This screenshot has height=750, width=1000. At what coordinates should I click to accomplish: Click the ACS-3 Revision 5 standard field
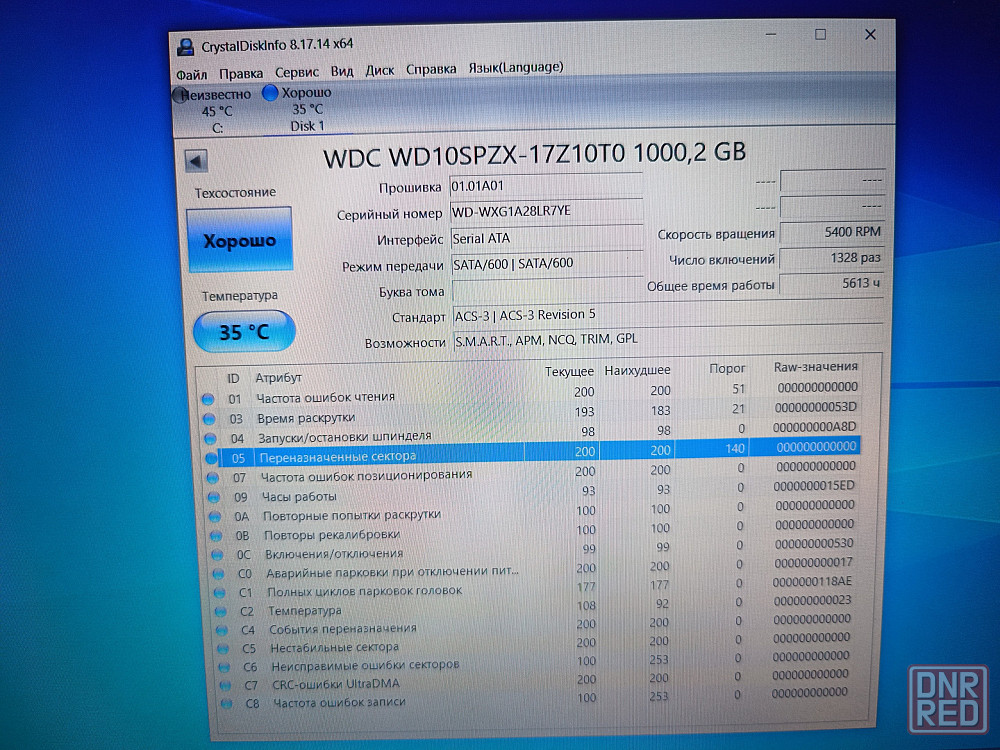(668, 314)
